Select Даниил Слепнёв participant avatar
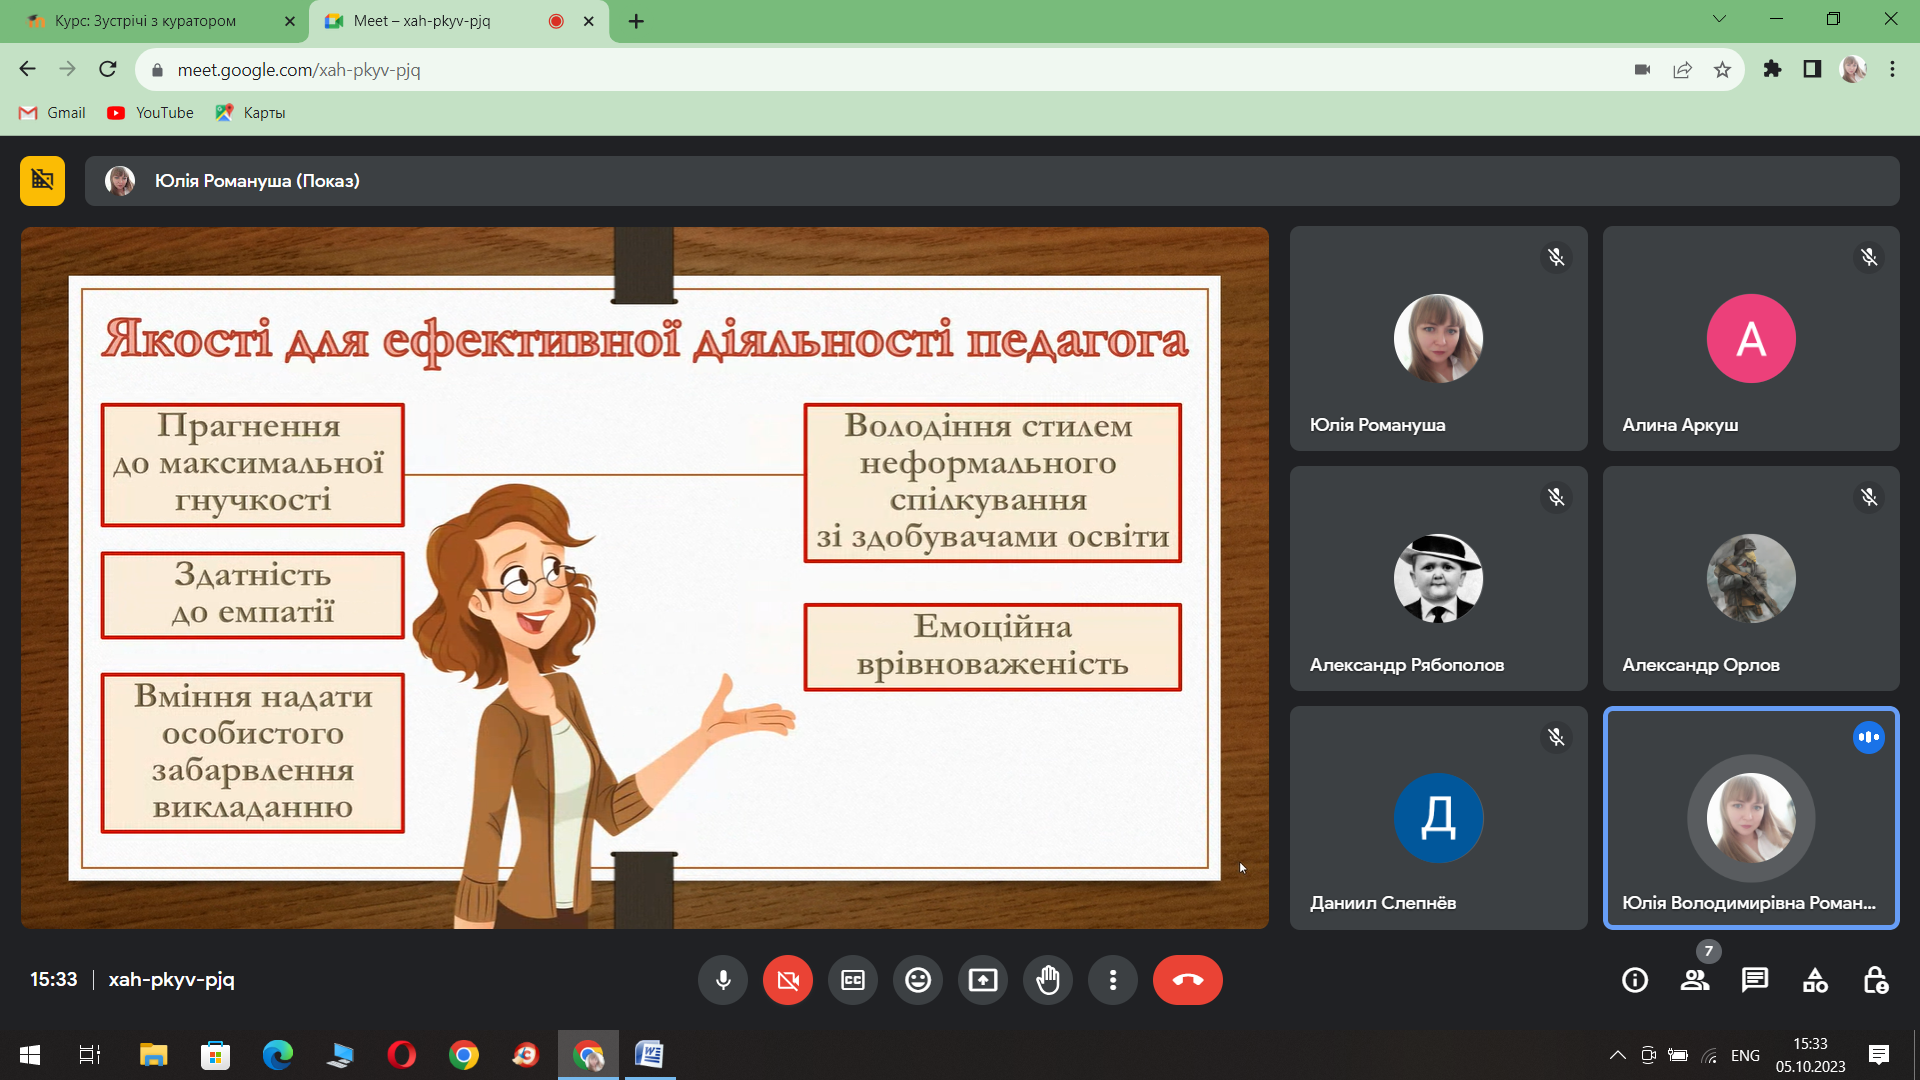Image resolution: width=1920 pixels, height=1080 pixels. [x=1438, y=818]
